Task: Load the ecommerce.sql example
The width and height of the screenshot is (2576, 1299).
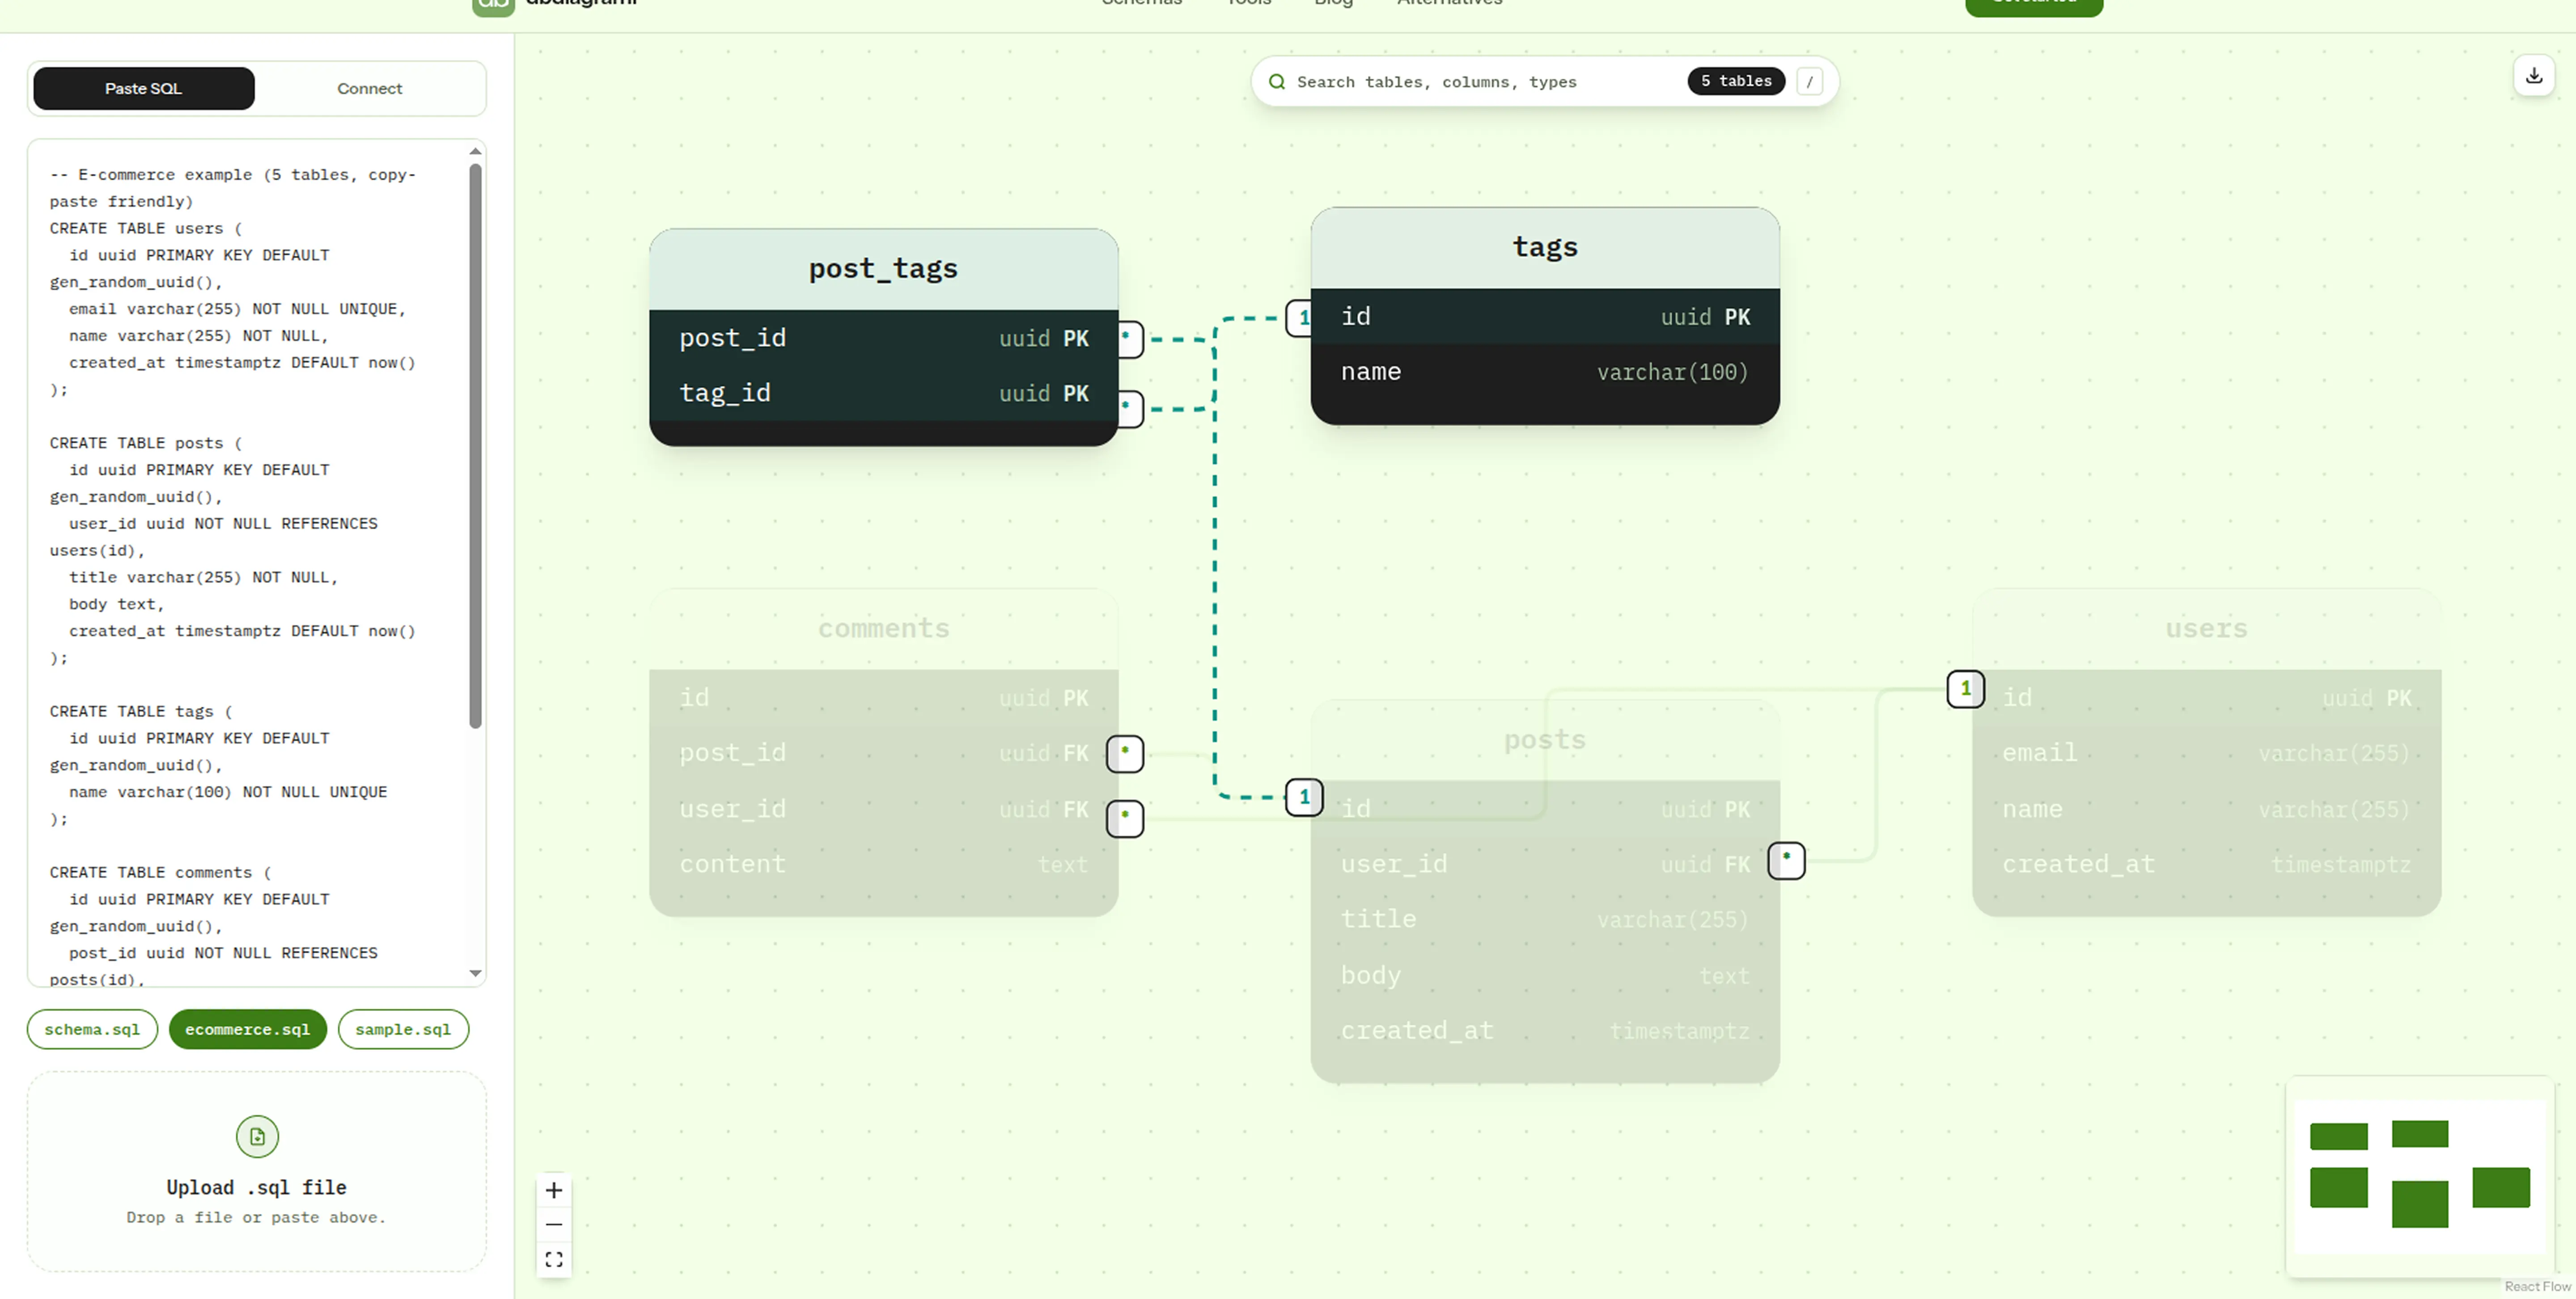Action: 248,1029
